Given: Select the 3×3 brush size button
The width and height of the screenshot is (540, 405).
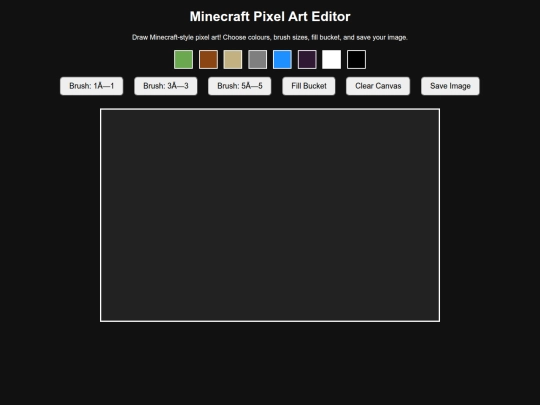Looking at the screenshot, I should 166,86.
